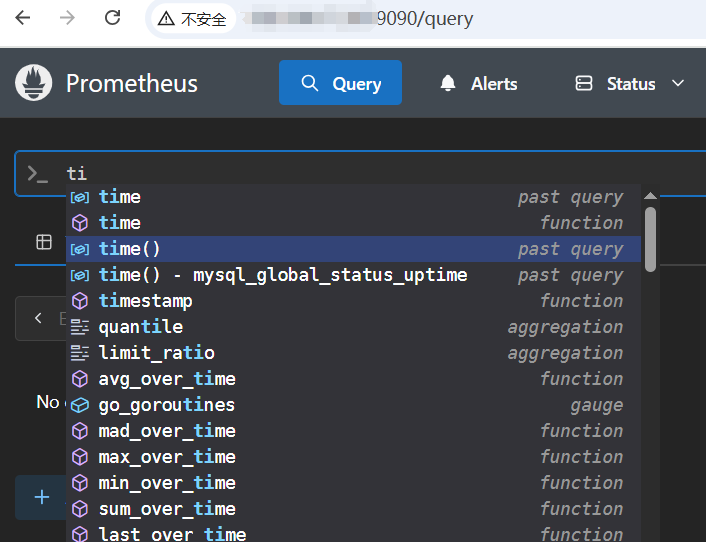The height and width of the screenshot is (542, 706).
Task: Click the Prometheus flame logo
Action: pyautogui.click(x=33, y=83)
